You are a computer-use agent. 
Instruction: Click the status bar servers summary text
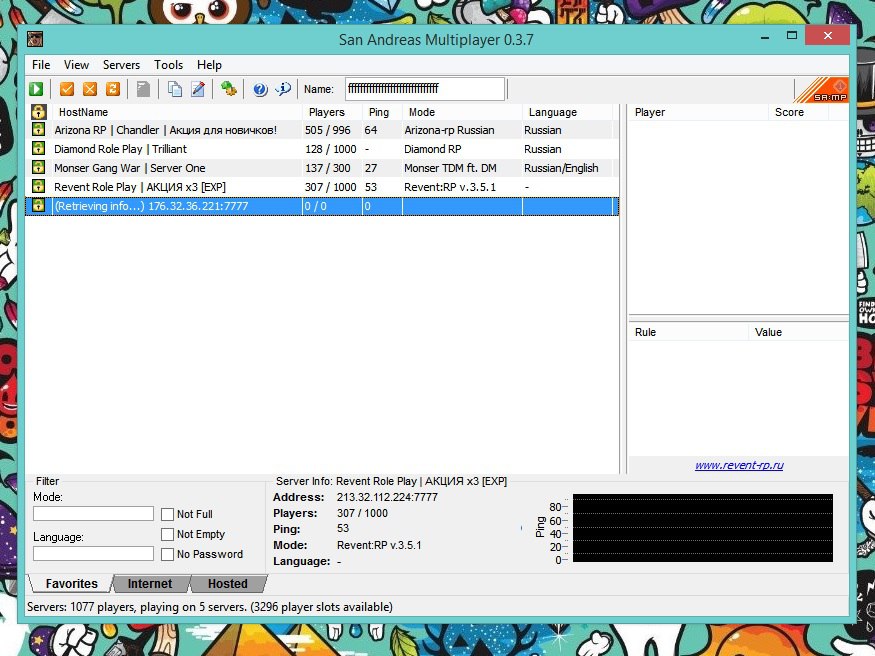coord(209,606)
